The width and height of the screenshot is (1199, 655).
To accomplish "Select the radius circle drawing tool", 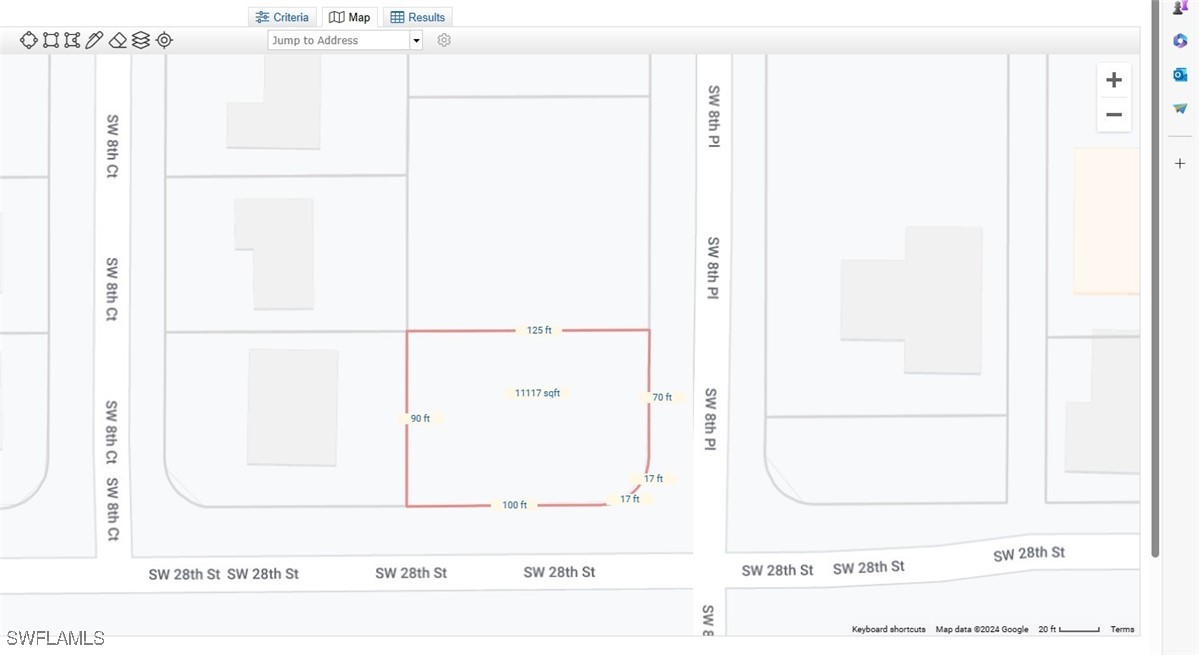I will pos(28,40).
